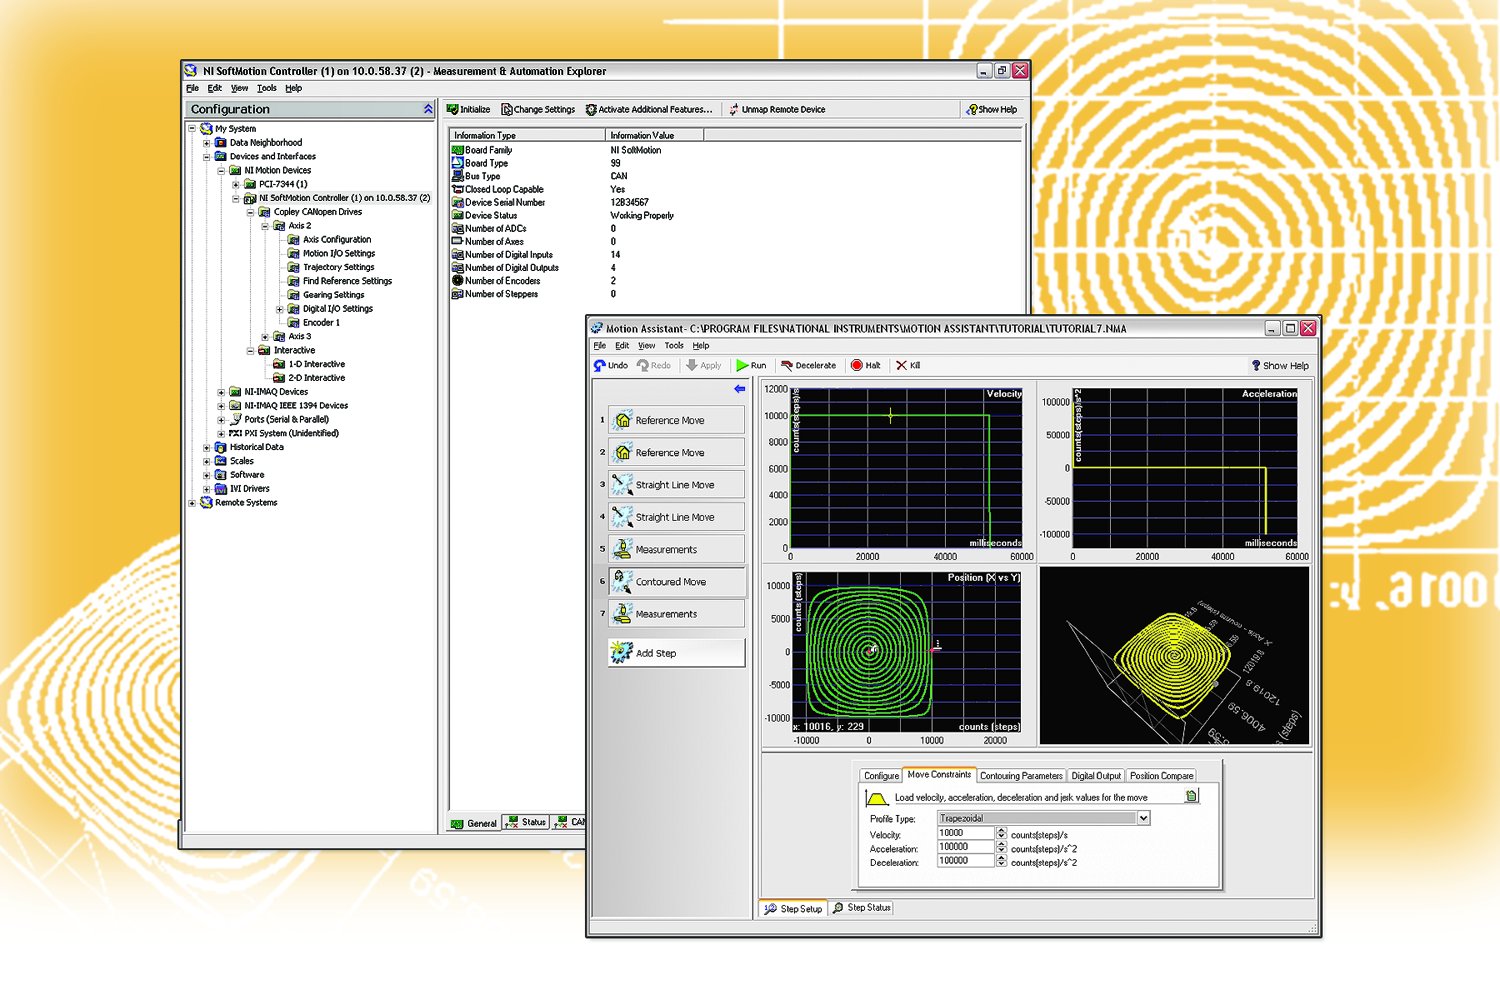Open the Profile Type dropdown

click(1143, 818)
